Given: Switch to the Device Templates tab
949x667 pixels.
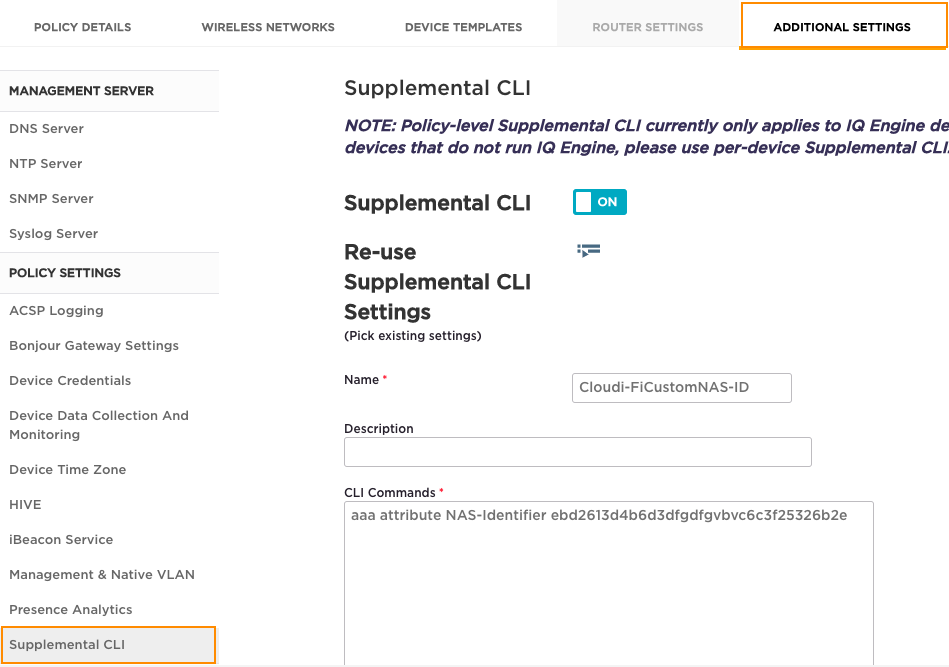Looking at the screenshot, I should click(x=463, y=27).
